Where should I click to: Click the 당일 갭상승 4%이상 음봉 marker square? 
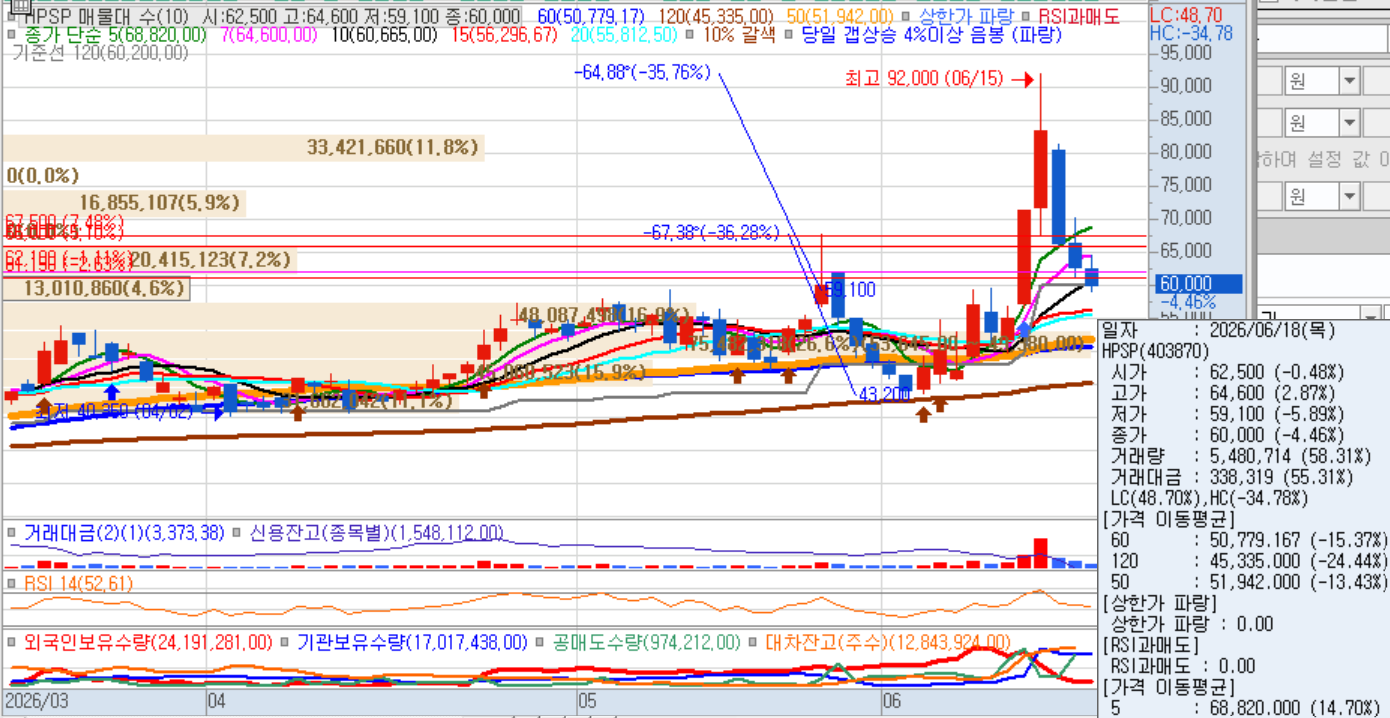click(x=789, y=35)
